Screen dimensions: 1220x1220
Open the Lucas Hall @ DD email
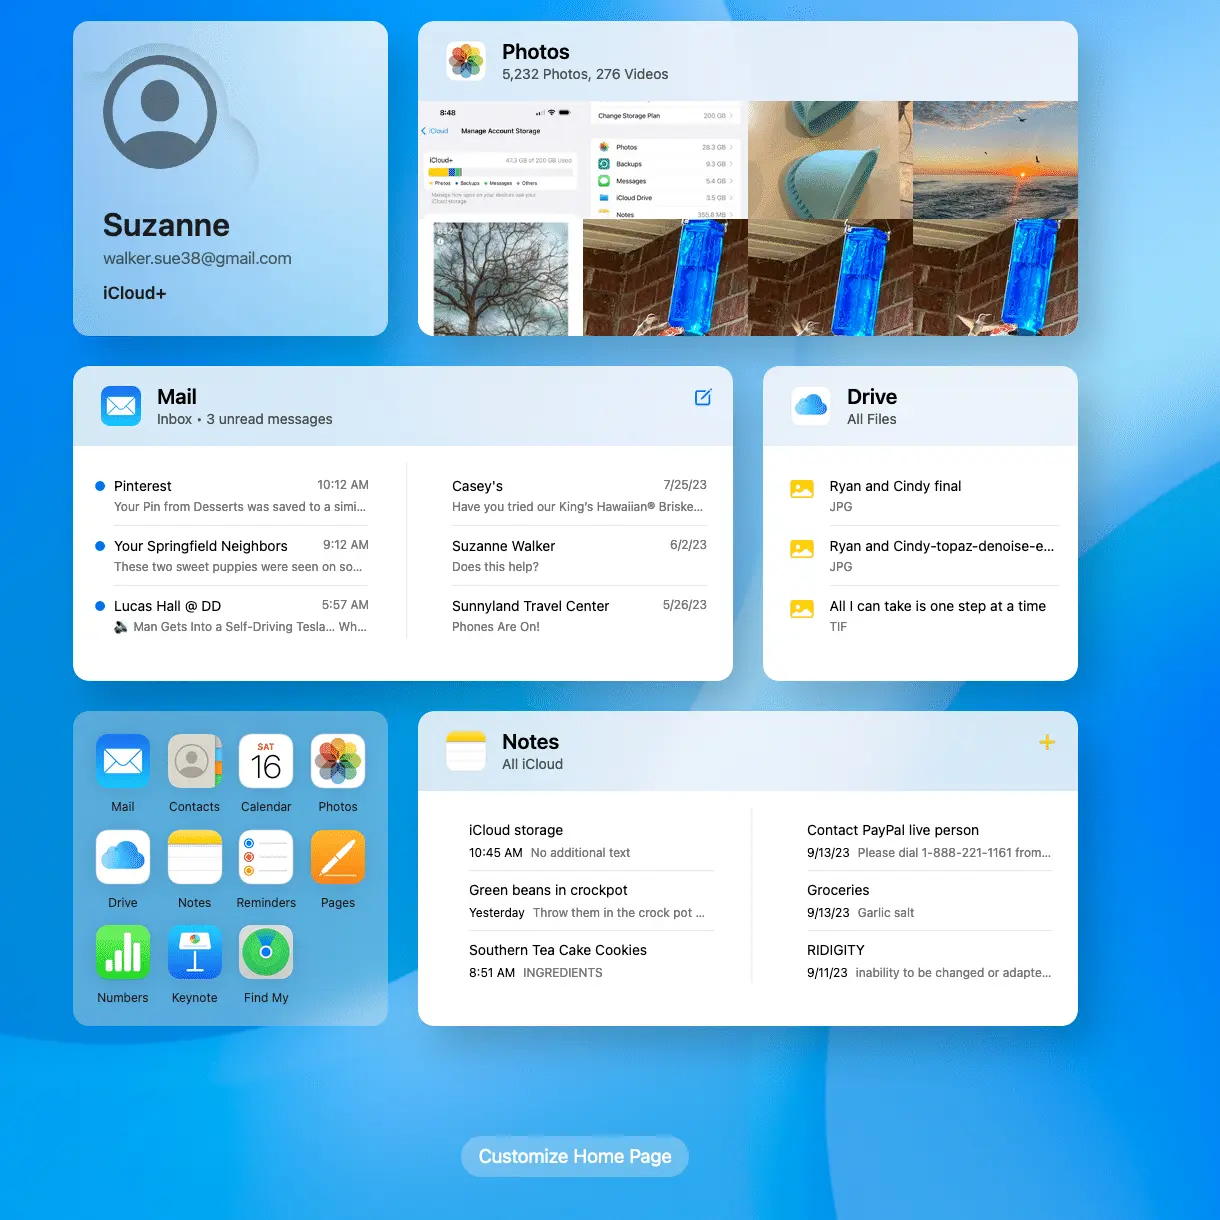(240, 615)
